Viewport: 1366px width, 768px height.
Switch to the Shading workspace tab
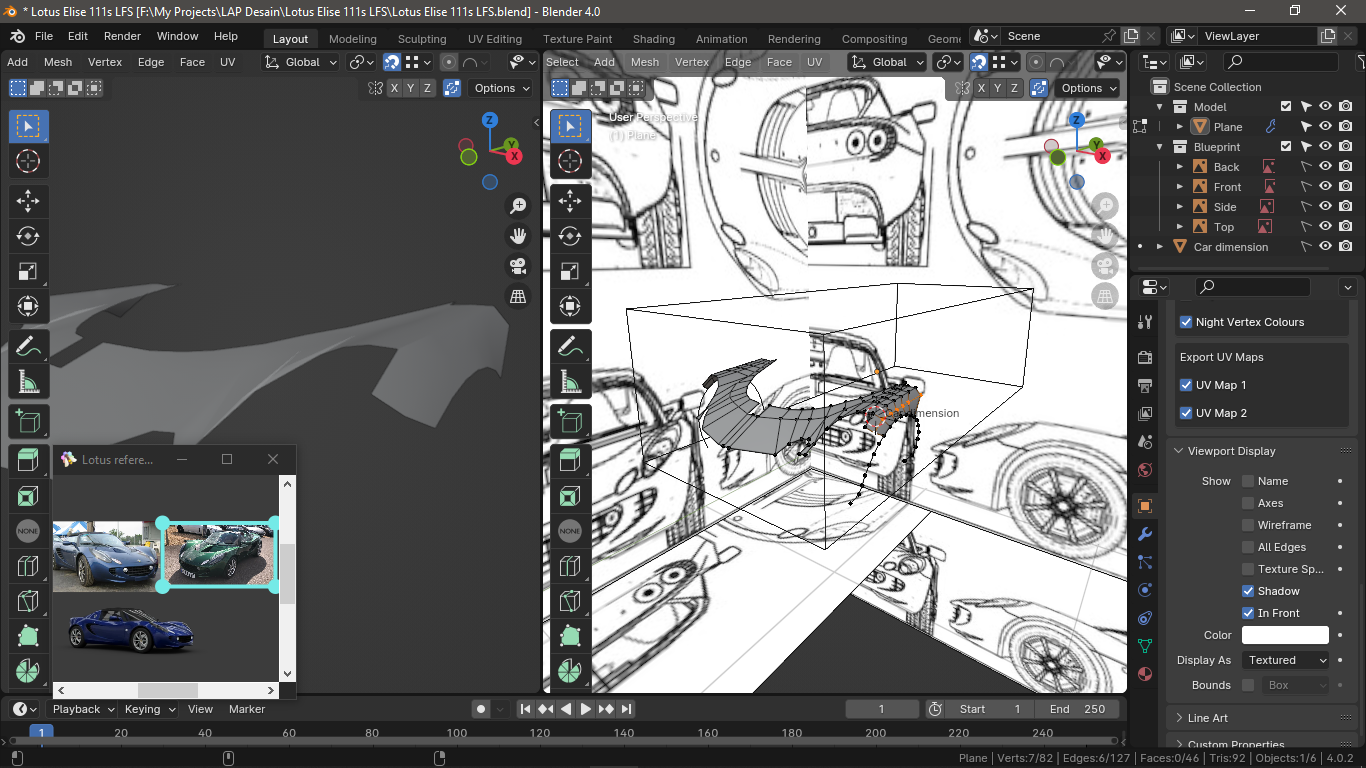pyautogui.click(x=654, y=39)
